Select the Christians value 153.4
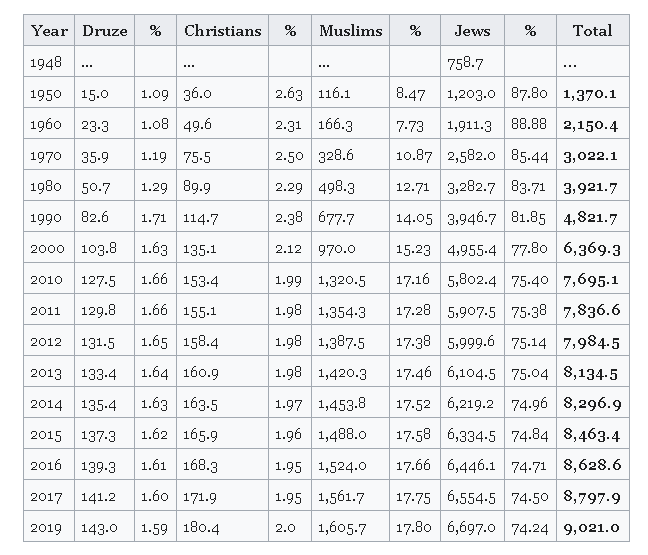This screenshot has height=555, width=648. click(x=201, y=280)
